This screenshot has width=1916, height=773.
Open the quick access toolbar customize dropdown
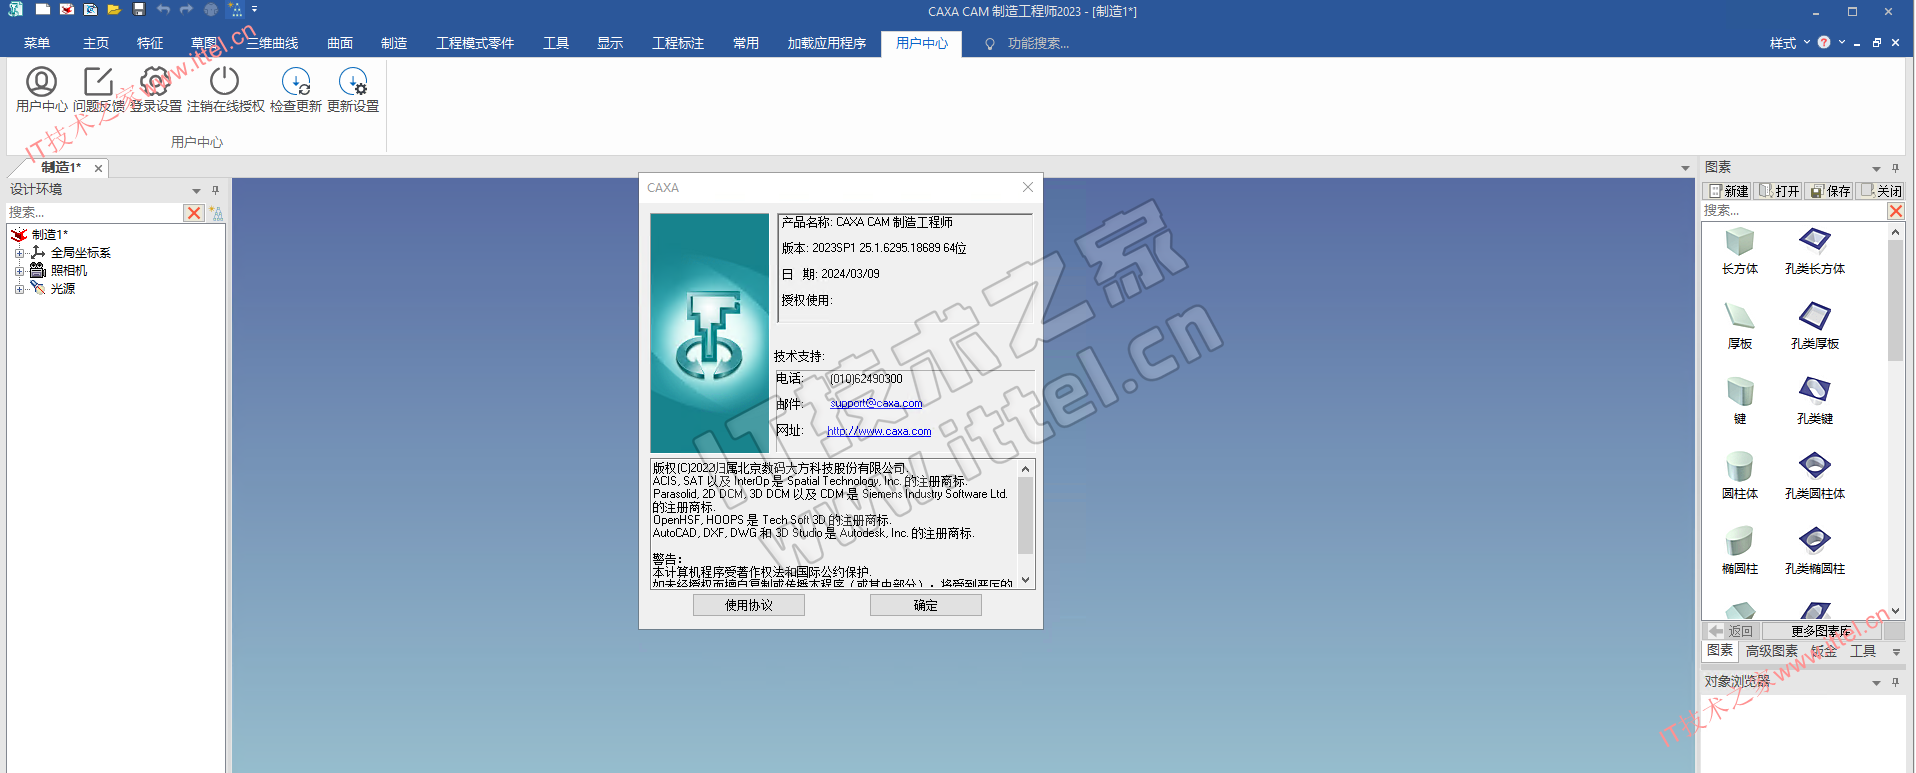point(254,10)
